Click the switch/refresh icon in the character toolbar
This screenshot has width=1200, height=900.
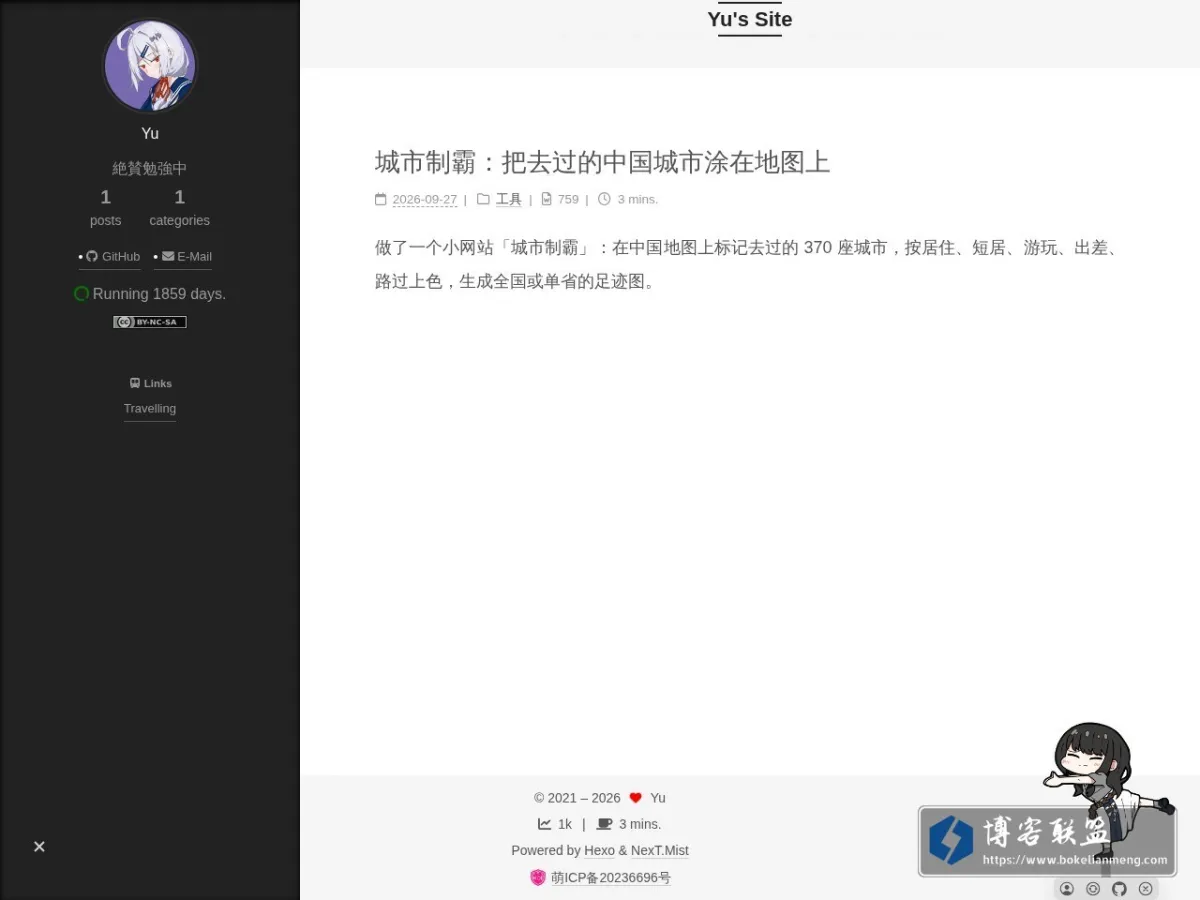[x=1093, y=889]
